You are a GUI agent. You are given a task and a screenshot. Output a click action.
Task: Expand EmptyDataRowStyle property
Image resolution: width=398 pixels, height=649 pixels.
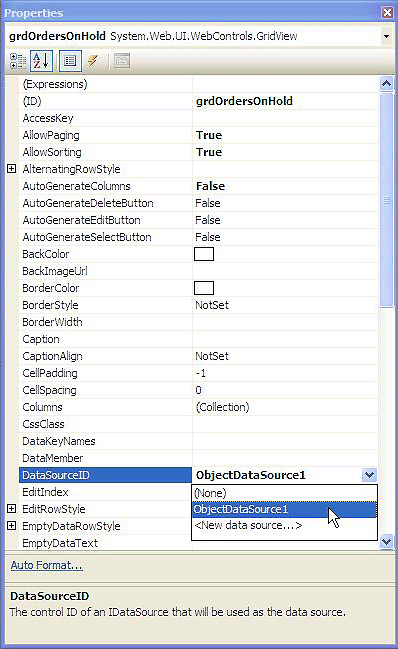tap(12, 526)
